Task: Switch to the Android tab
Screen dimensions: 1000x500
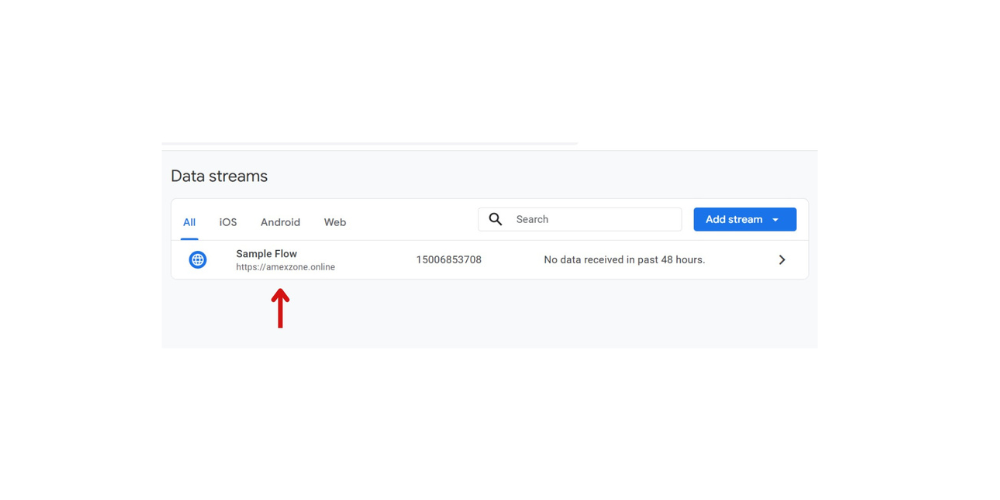Action: click(x=280, y=223)
